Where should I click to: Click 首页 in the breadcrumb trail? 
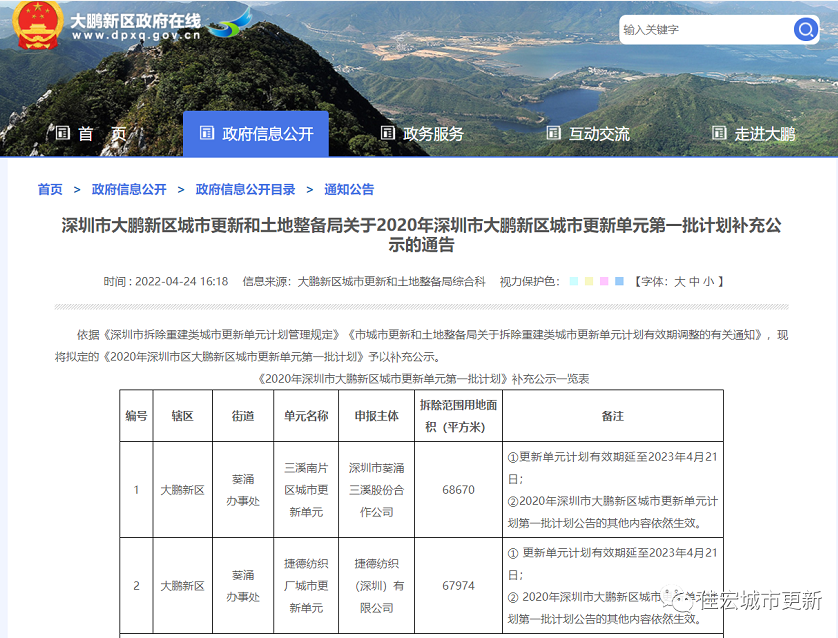[x=50, y=189]
